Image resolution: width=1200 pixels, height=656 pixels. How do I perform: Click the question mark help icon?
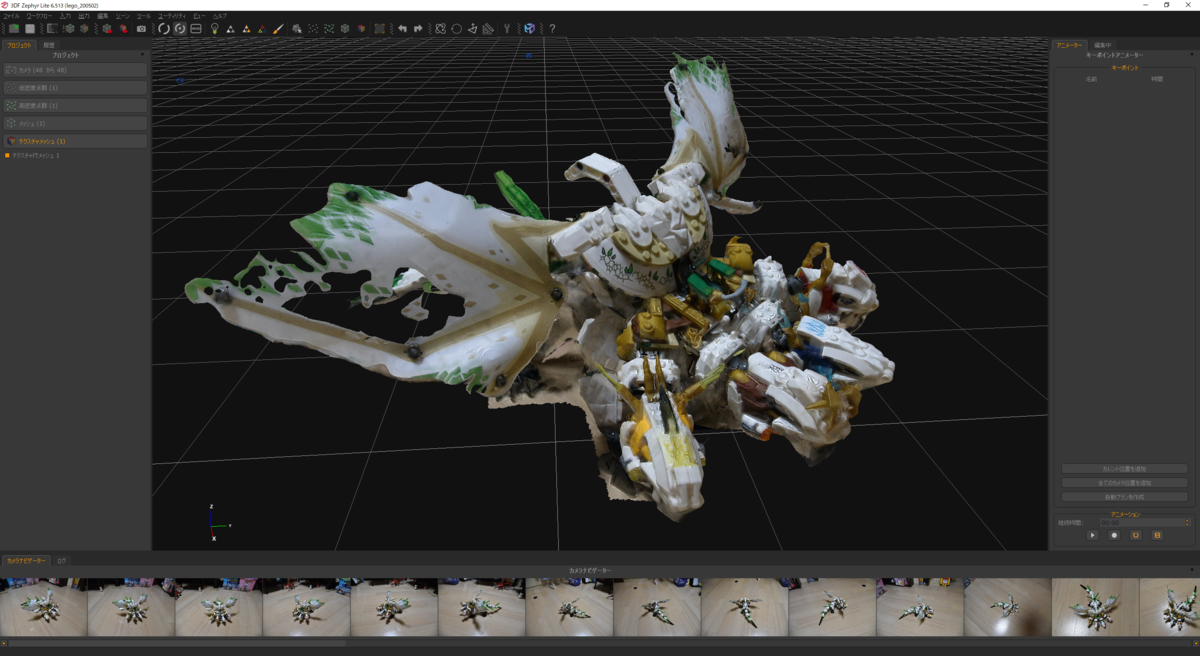click(x=552, y=29)
